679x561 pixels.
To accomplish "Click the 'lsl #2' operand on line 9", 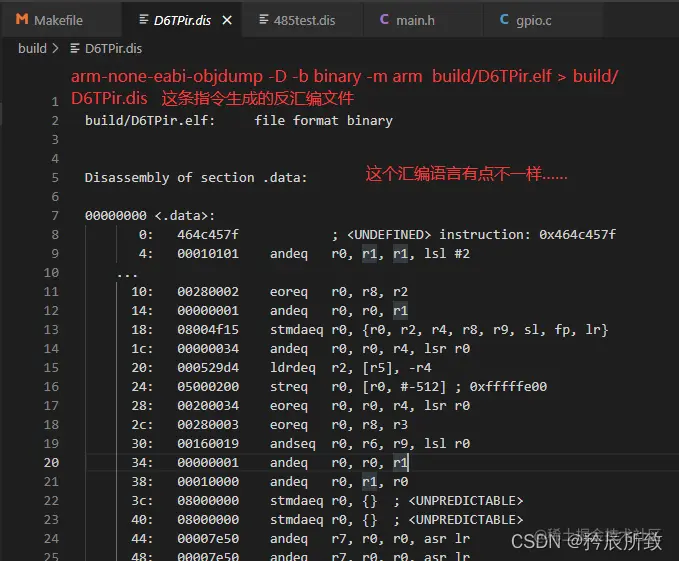I will (x=447, y=254).
